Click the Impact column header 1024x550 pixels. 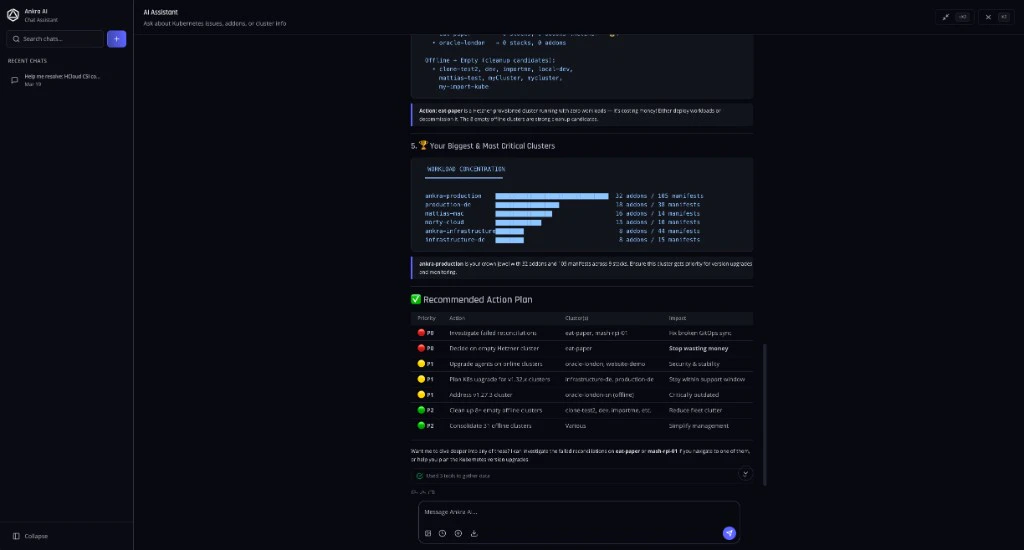[x=677, y=318]
